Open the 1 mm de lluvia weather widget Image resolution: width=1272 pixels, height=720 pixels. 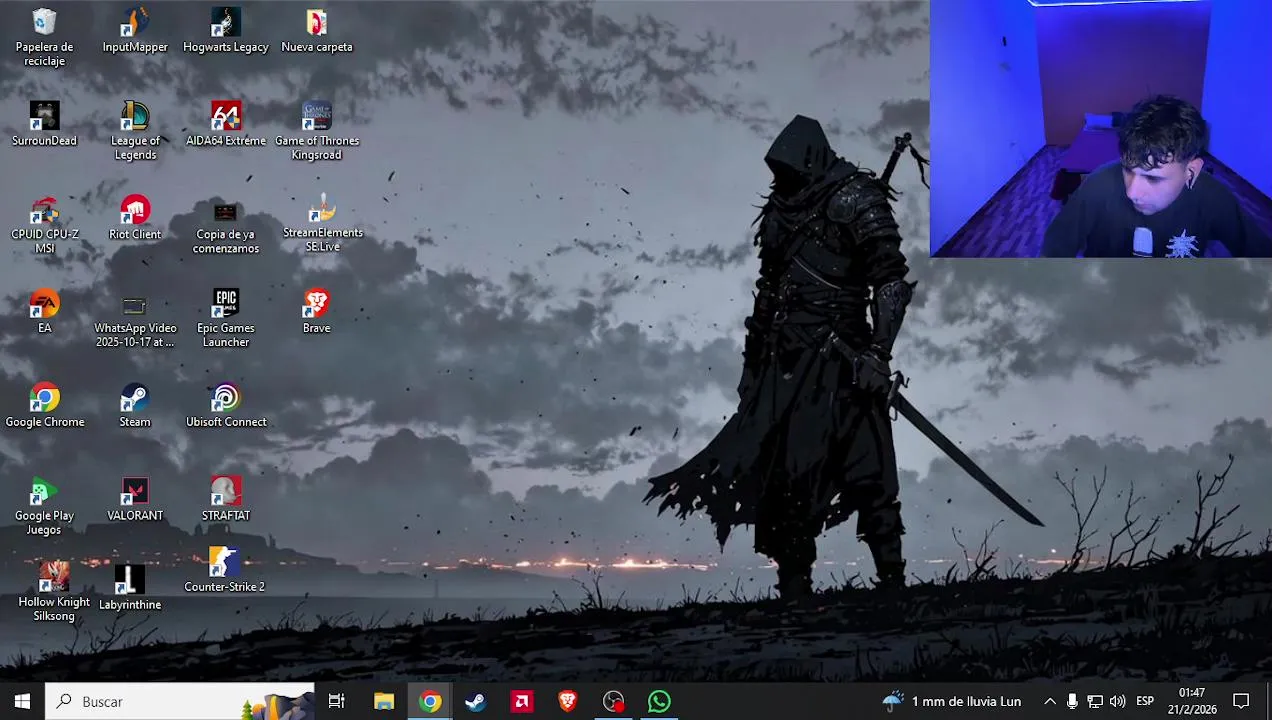(x=952, y=702)
